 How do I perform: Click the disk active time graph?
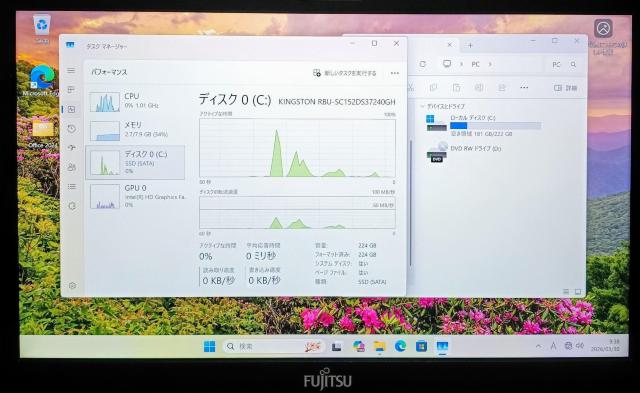point(297,148)
